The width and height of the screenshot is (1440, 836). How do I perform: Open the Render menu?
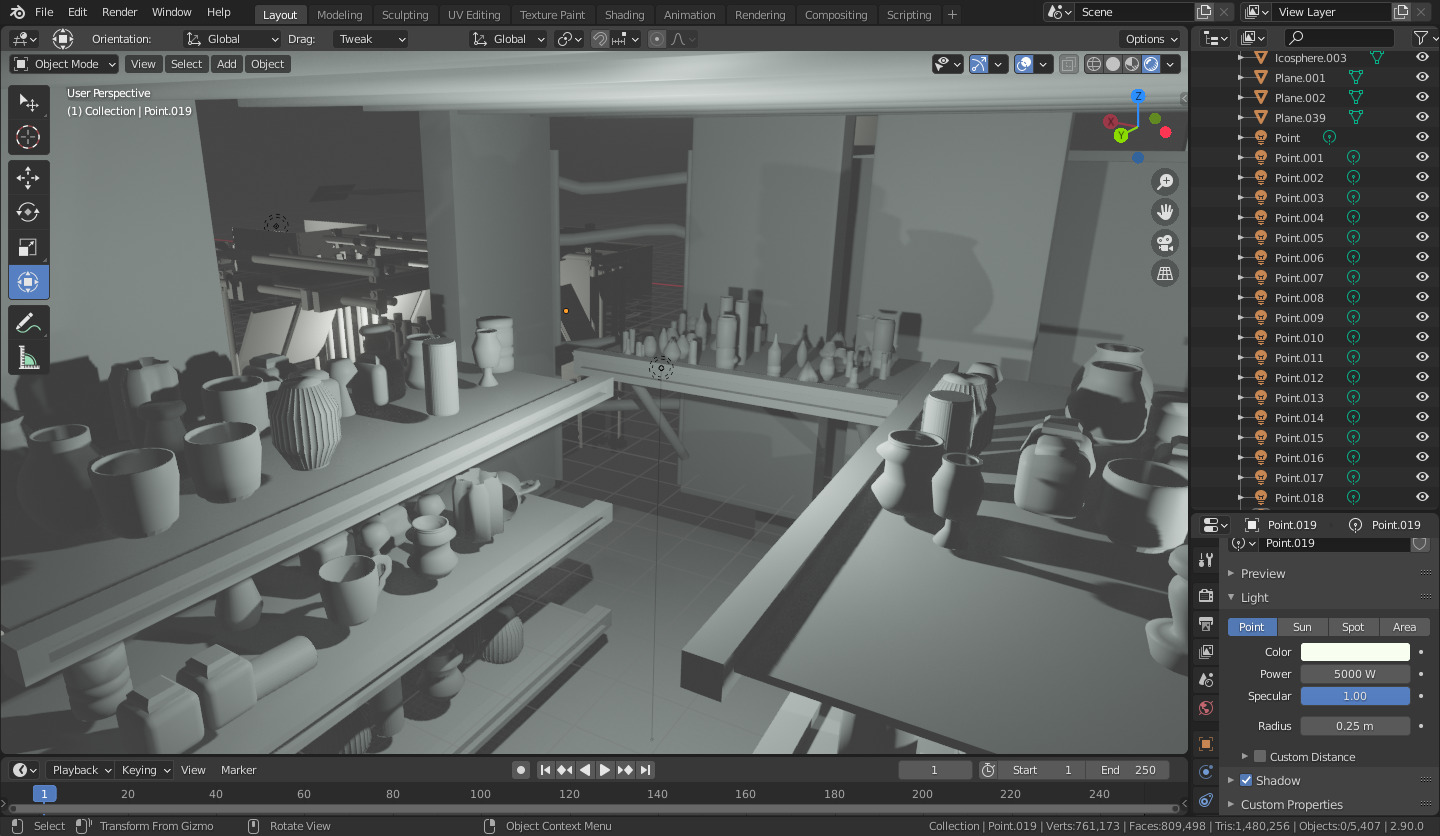pos(120,12)
